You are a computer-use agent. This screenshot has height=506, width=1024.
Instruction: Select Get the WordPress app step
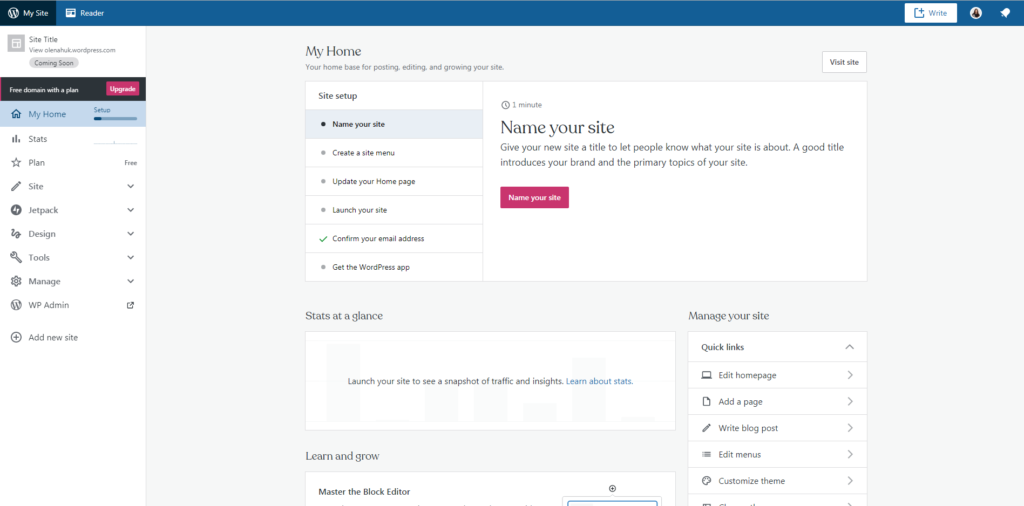pos(394,267)
